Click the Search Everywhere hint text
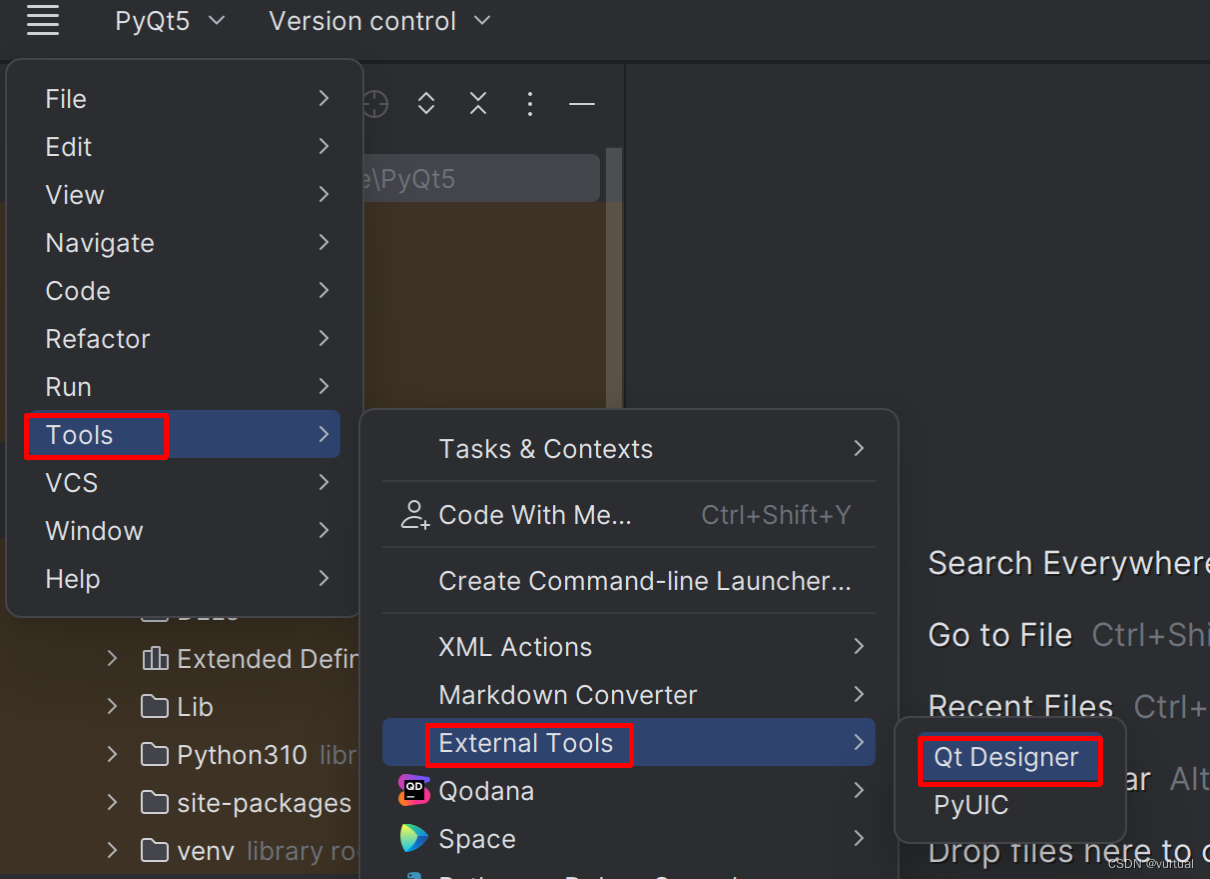Image resolution: width=1210 pixels, height=879 pixels. pos(1069,564)
